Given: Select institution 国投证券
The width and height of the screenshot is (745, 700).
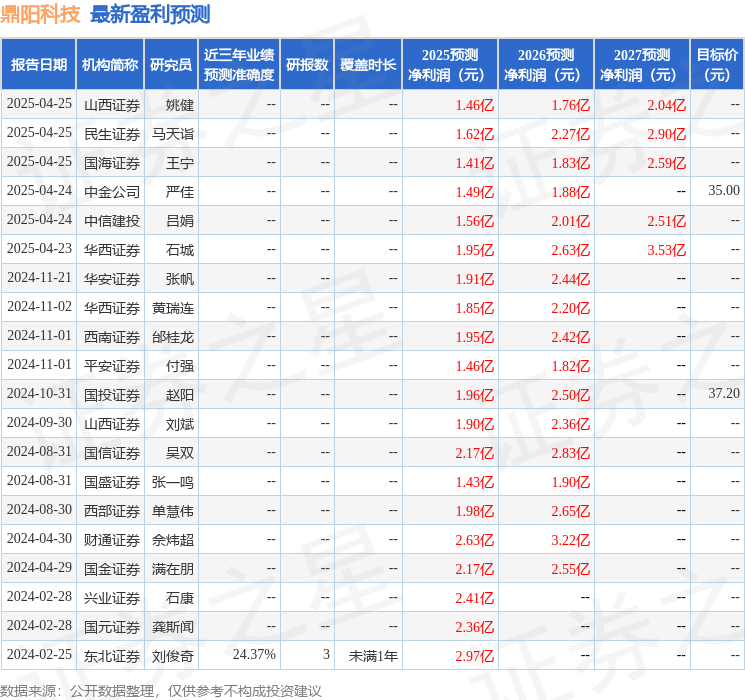Looking at the screenshot, I should [x=112, y=395].
